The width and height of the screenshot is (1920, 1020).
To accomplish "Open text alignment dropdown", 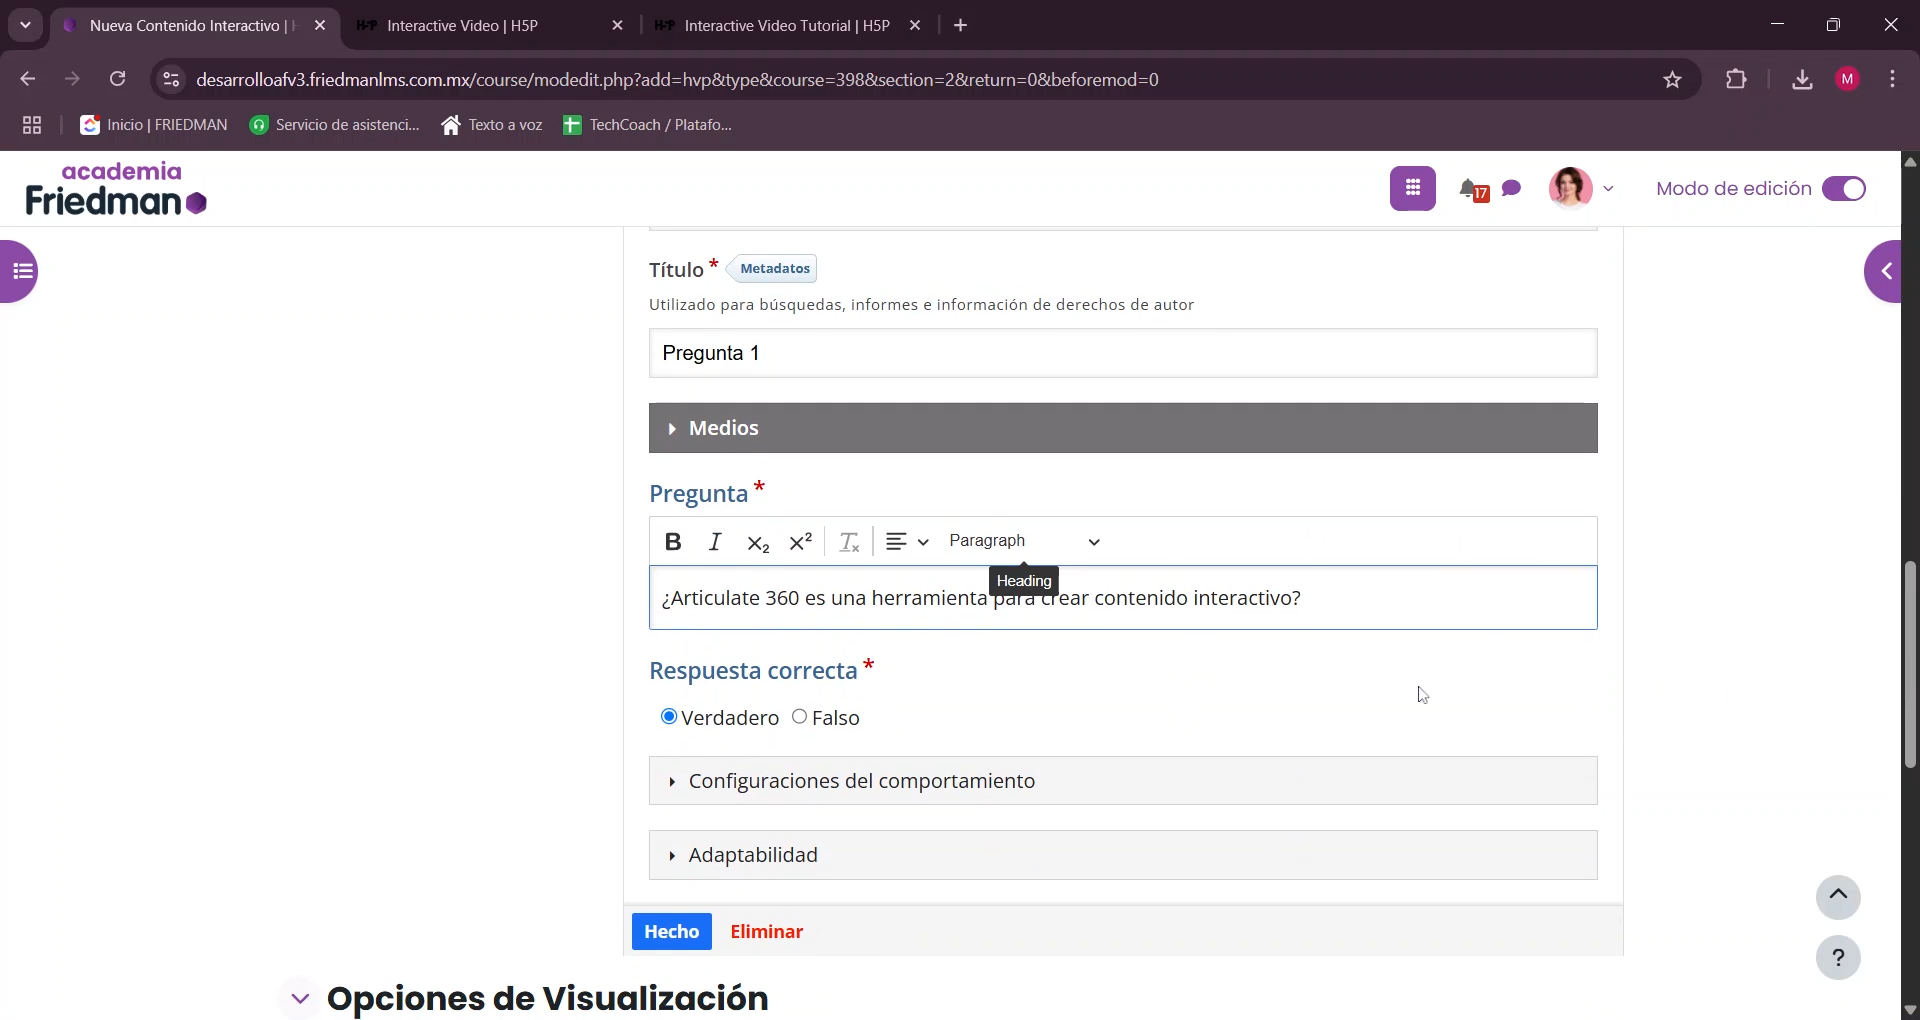I will point(907,542).
